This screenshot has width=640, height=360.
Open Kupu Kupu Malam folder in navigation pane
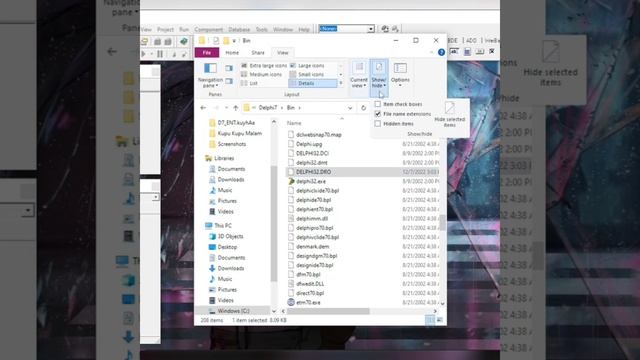240,133
